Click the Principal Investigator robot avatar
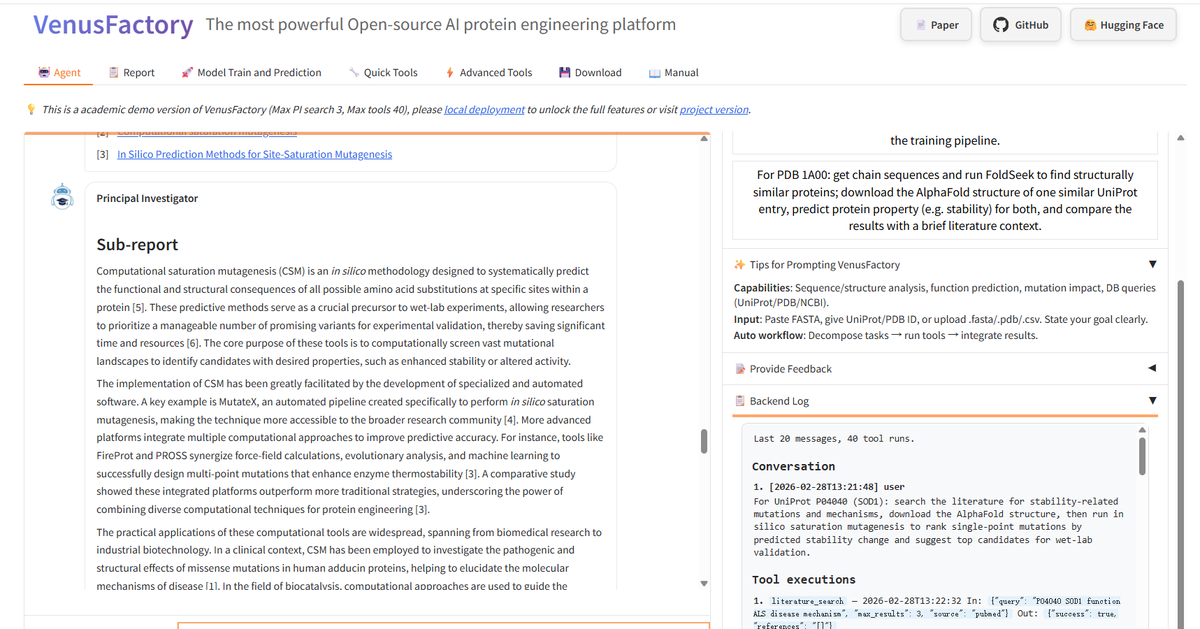 click(x=63, y=196)
